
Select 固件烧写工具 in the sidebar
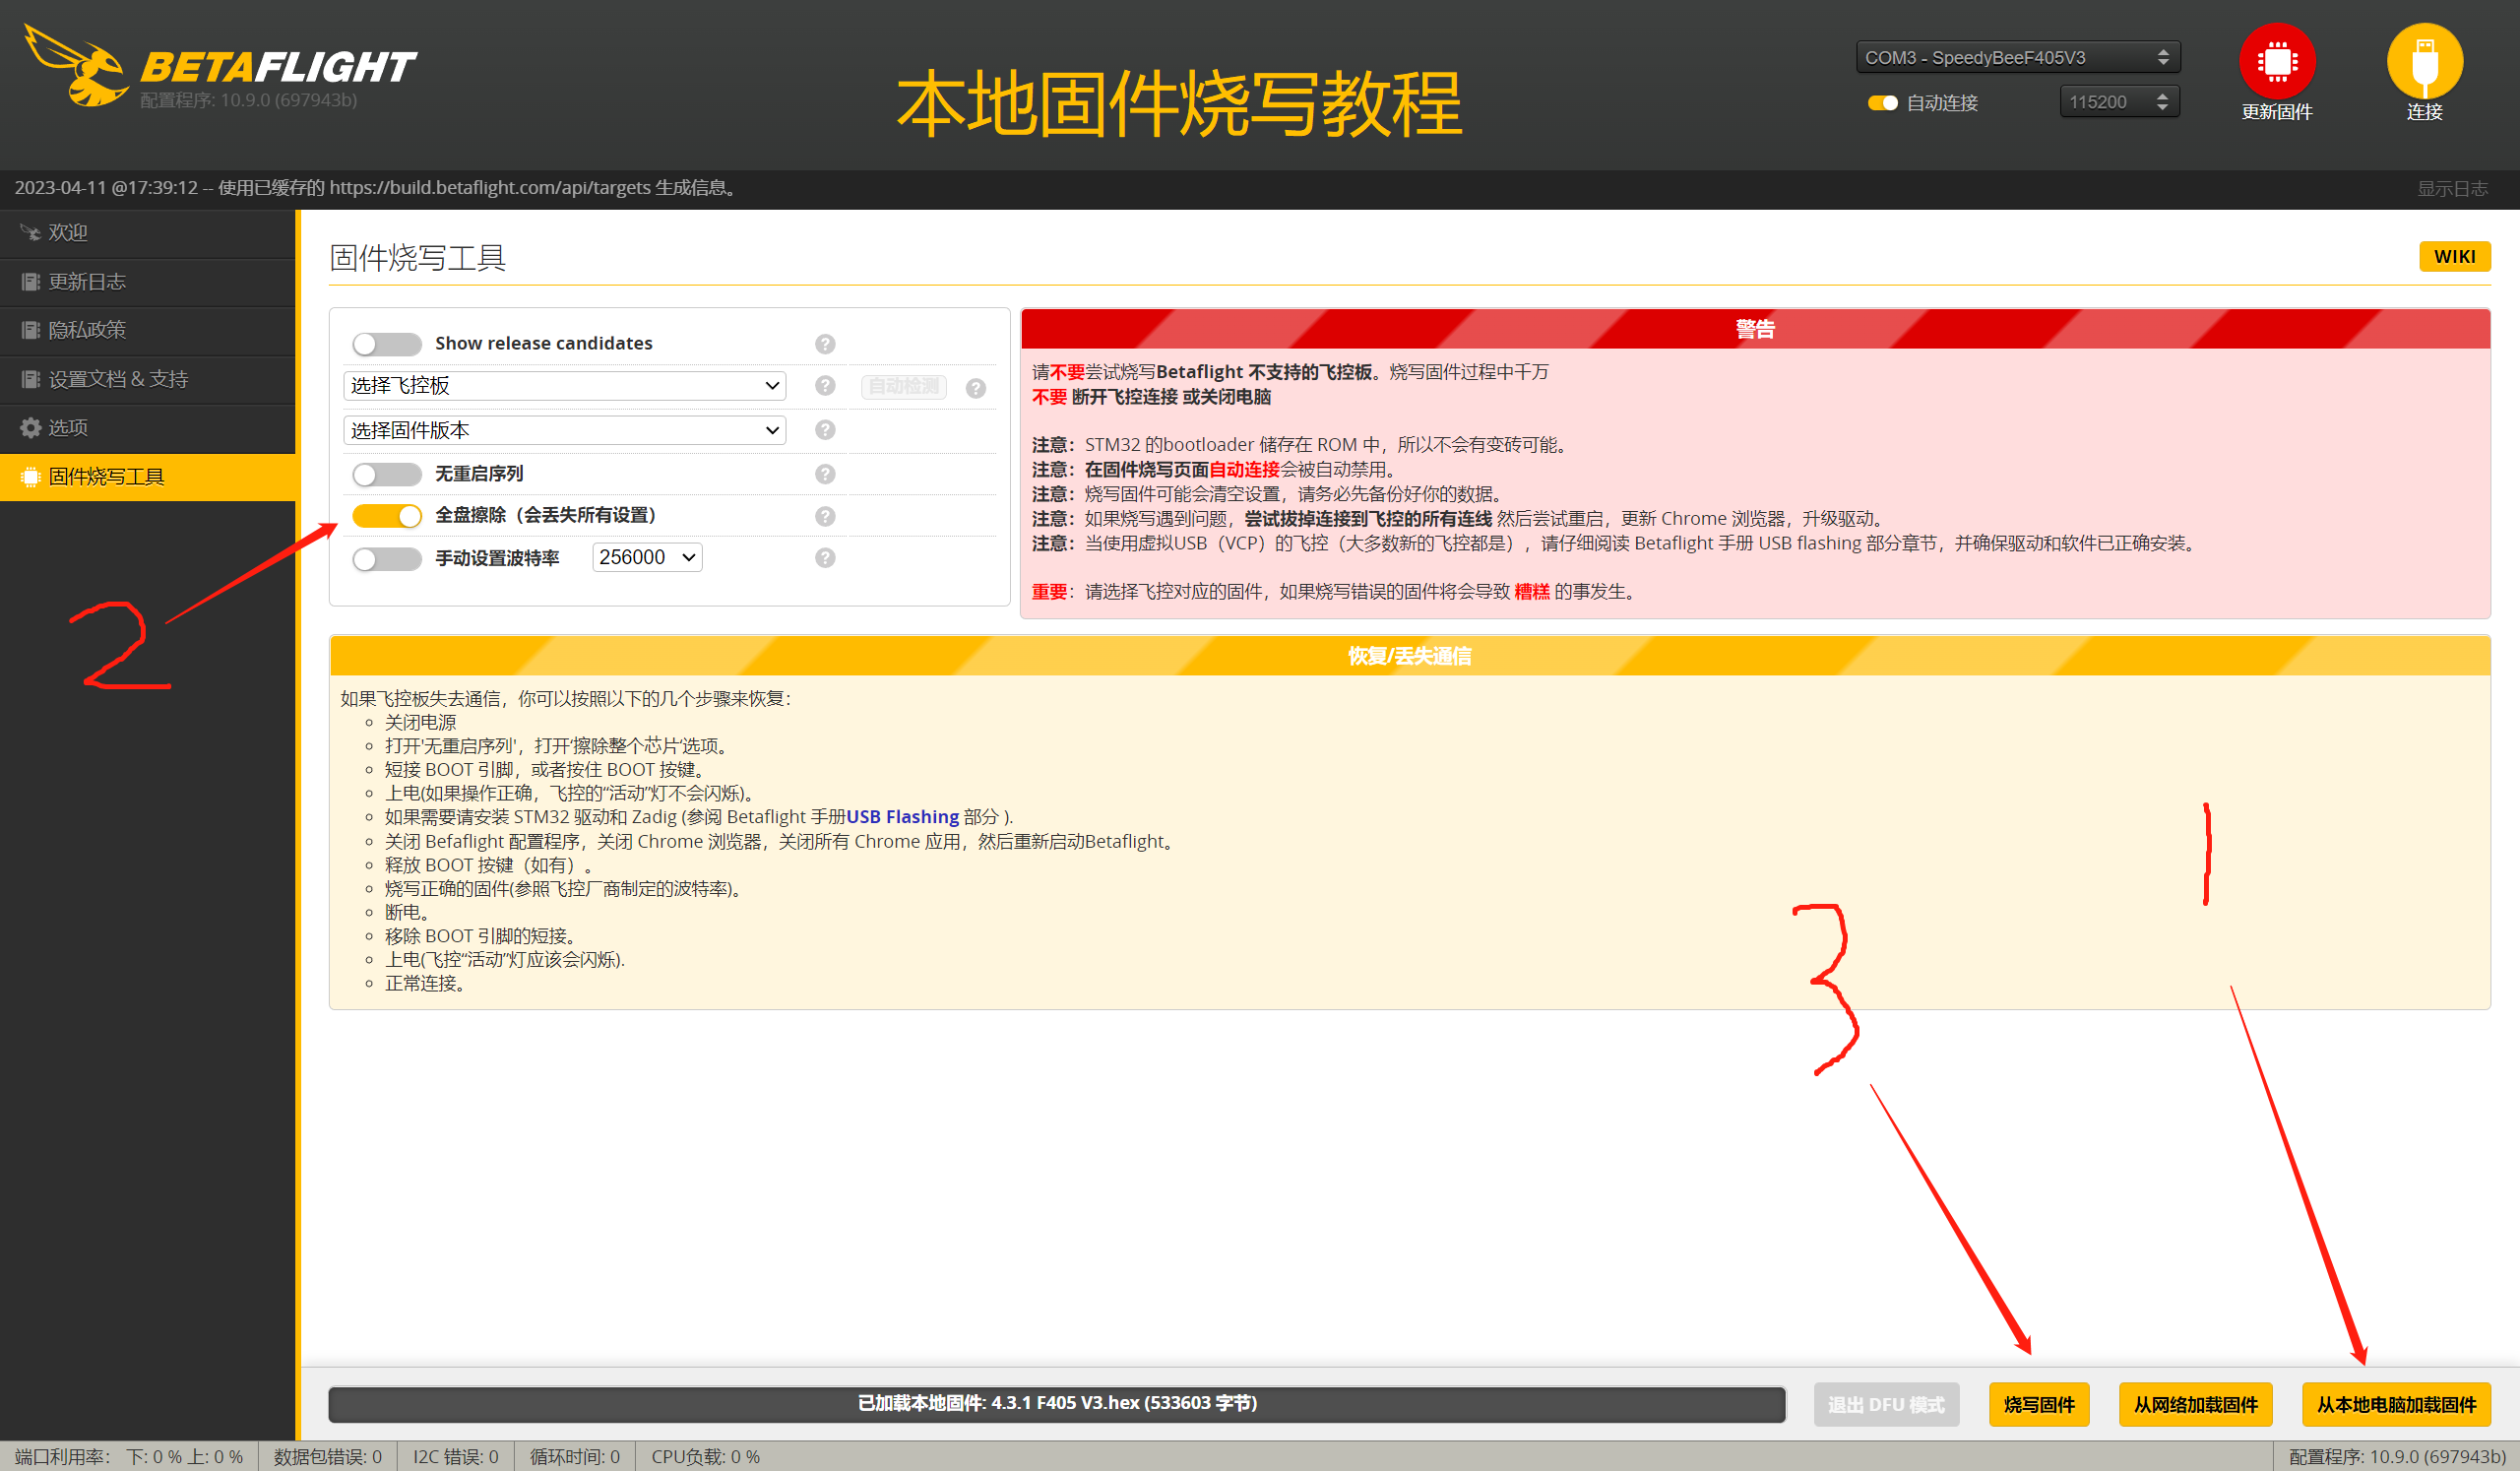[105, 476]
